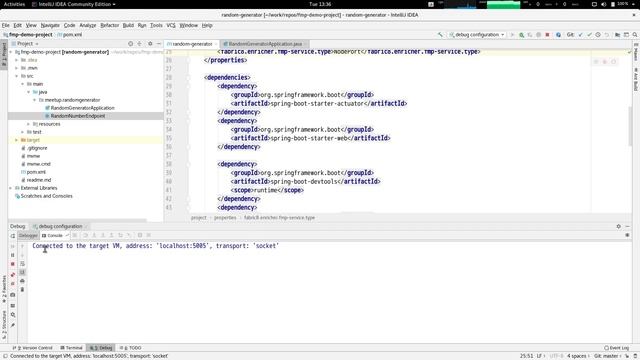
Task: Hide Project panel with minus icon
Action: (159, 44)
